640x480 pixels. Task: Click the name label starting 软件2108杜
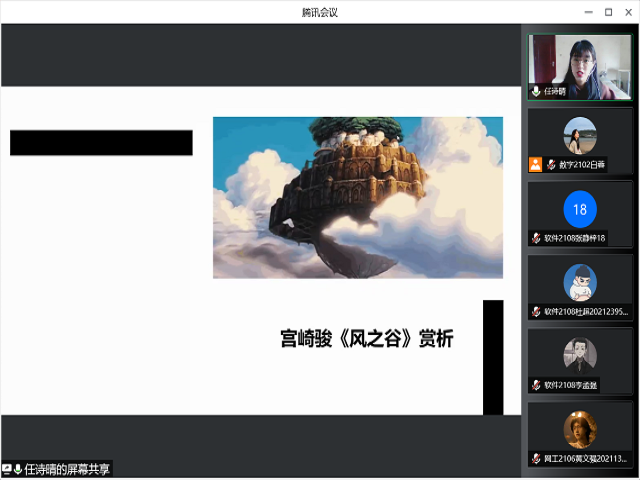coord(586,312)
